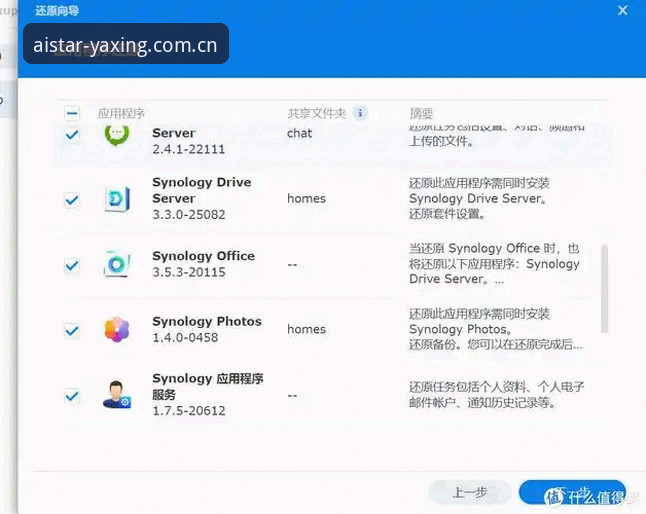
Task: Click the Synology Chat Server app icon
Action: point(117,134)
